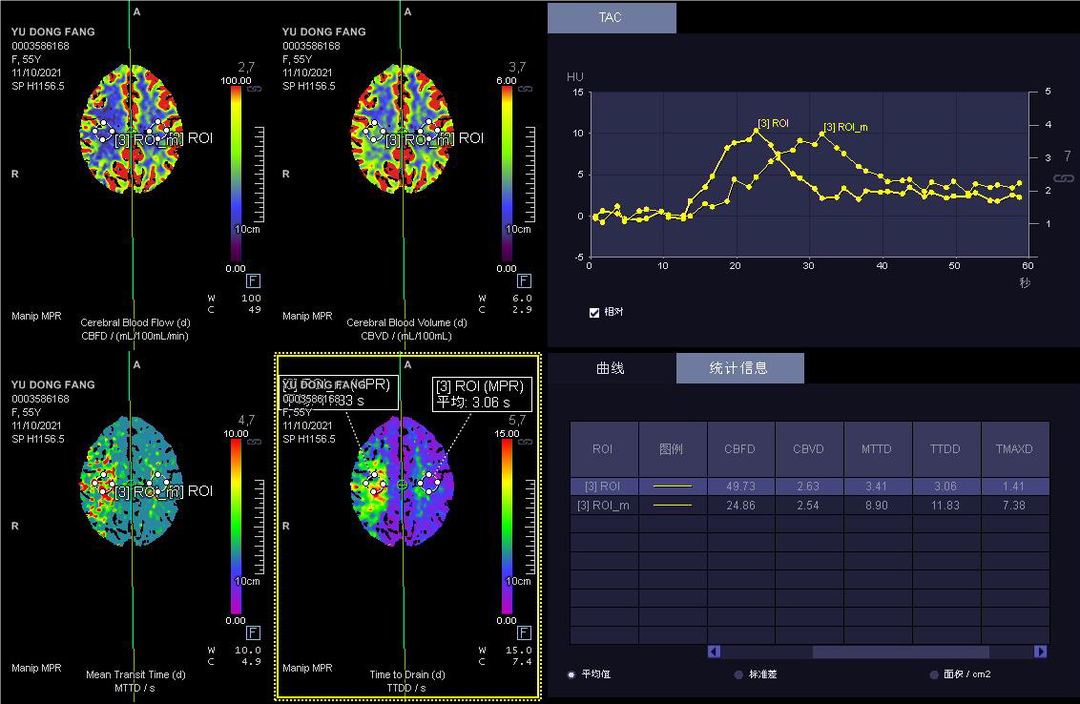Click the CBVD value 2.63
This screenshot has height=704, width=1080.
pos(809,486)
